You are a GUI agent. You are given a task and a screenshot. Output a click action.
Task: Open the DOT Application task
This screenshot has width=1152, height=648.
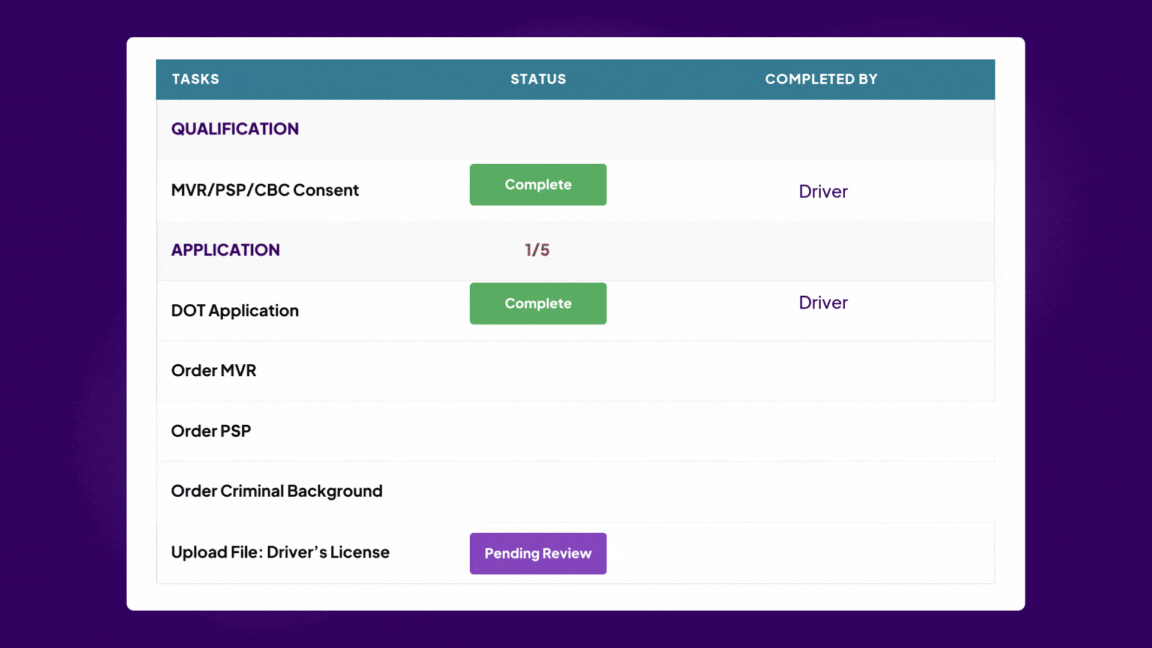[x=235, y=311]
